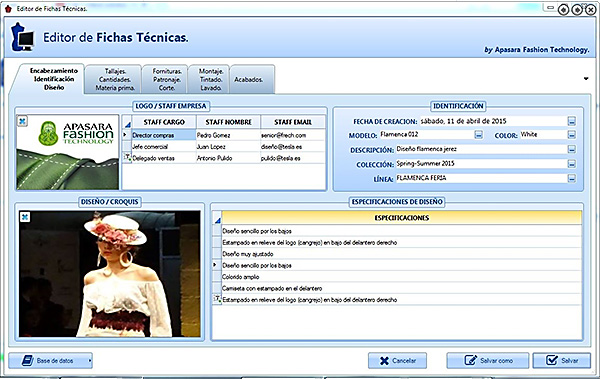Click the Cancelar button
This screenshot has height=379, width=600.
point(397,361)
